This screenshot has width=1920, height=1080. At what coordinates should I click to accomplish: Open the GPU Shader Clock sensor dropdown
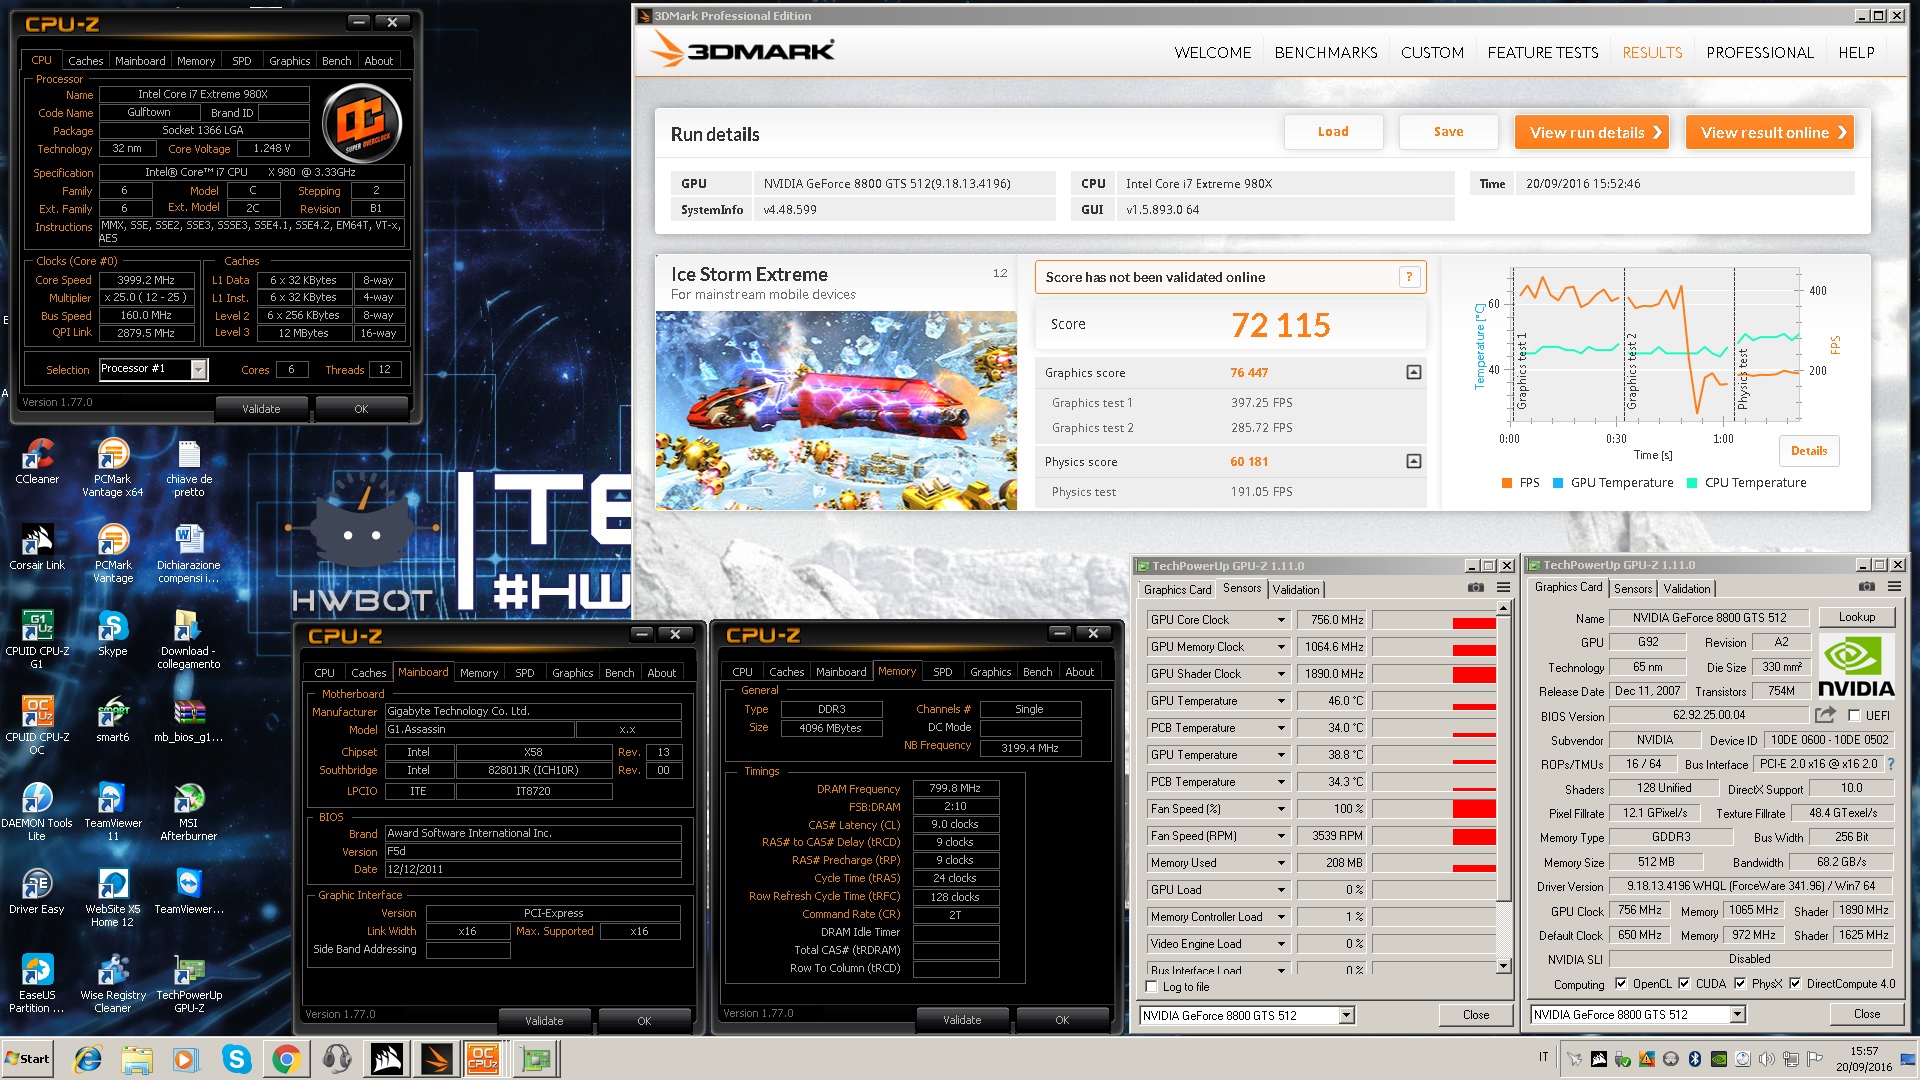pos(1280,674)
